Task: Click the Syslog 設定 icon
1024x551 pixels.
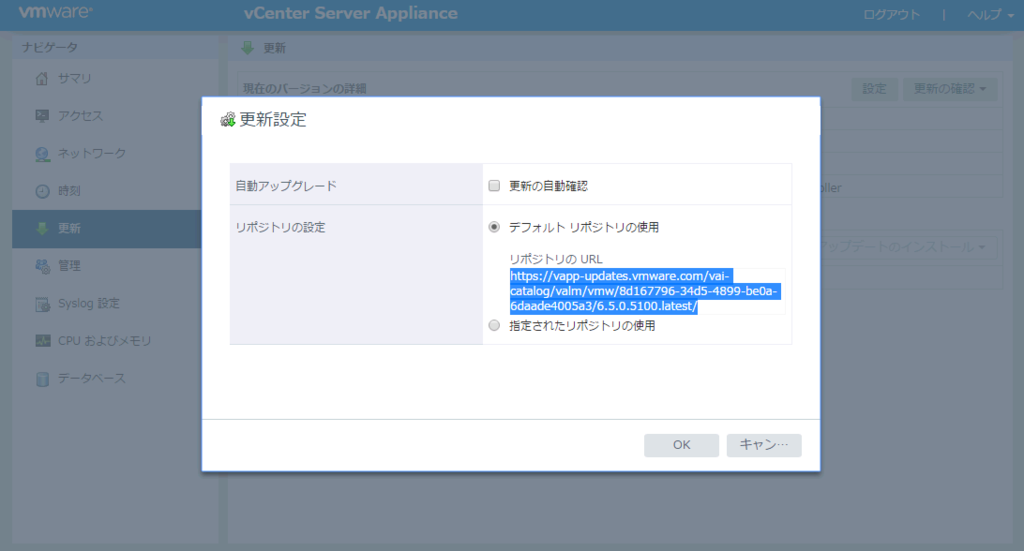Action: [42, 304]
